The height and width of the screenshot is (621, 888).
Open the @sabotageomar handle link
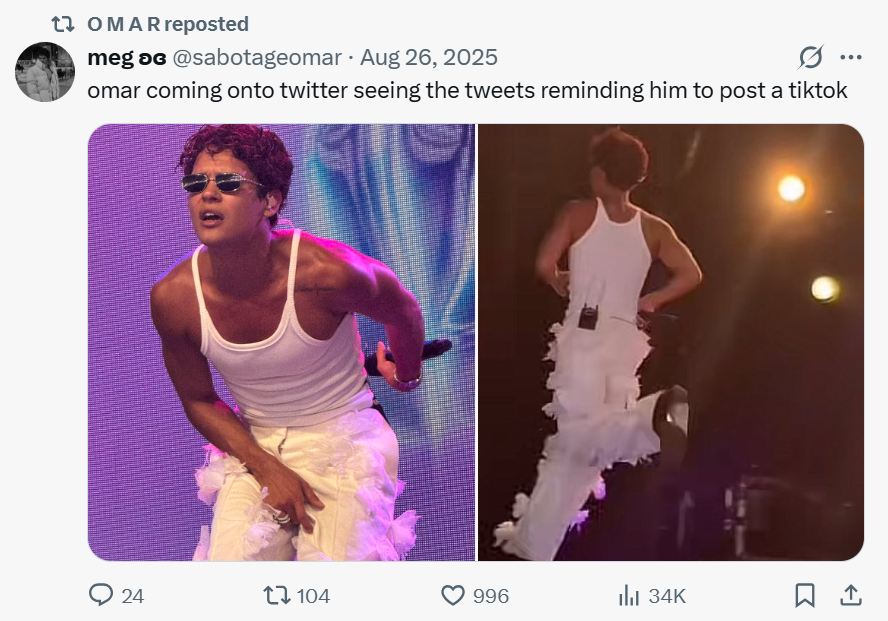[x=257, y=57]
